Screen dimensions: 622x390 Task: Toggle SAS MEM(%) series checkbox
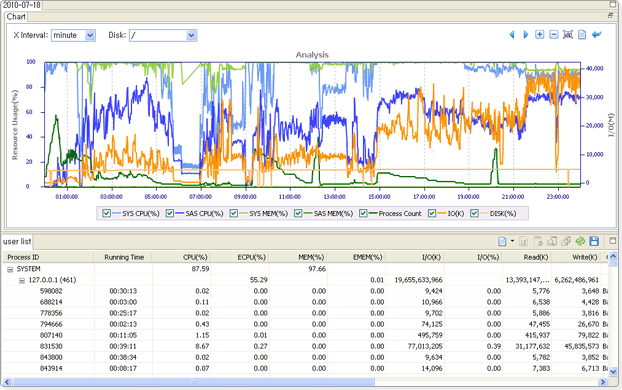(298, 213)
